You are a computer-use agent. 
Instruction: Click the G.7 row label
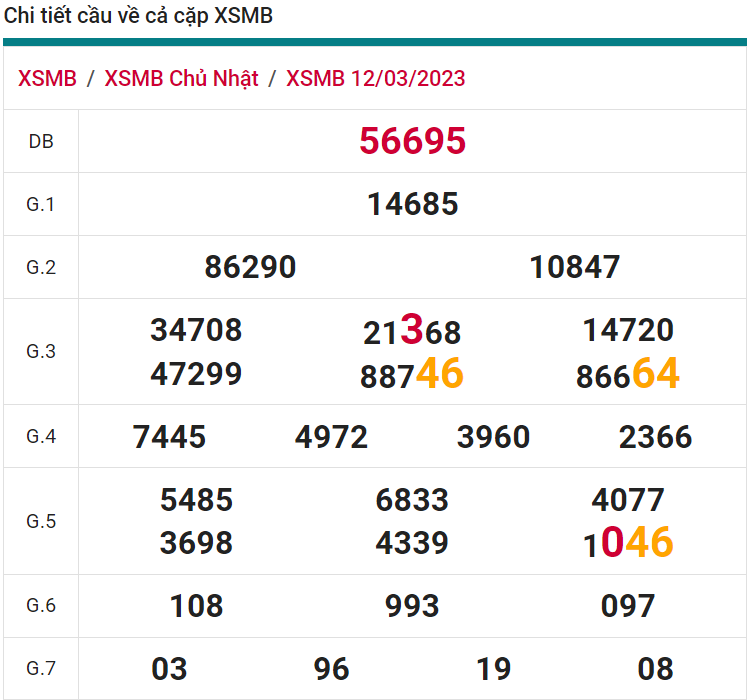(41, 669)
